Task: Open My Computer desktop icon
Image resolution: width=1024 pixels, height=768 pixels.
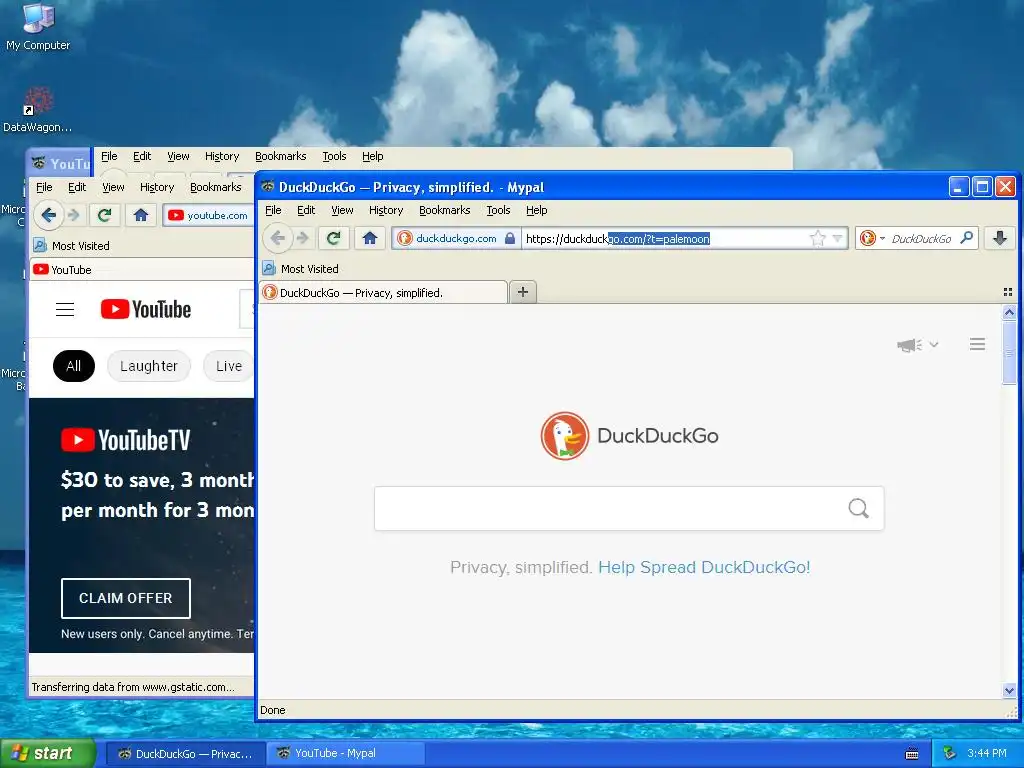Action: pyautogui.click(x=38, y=27)
